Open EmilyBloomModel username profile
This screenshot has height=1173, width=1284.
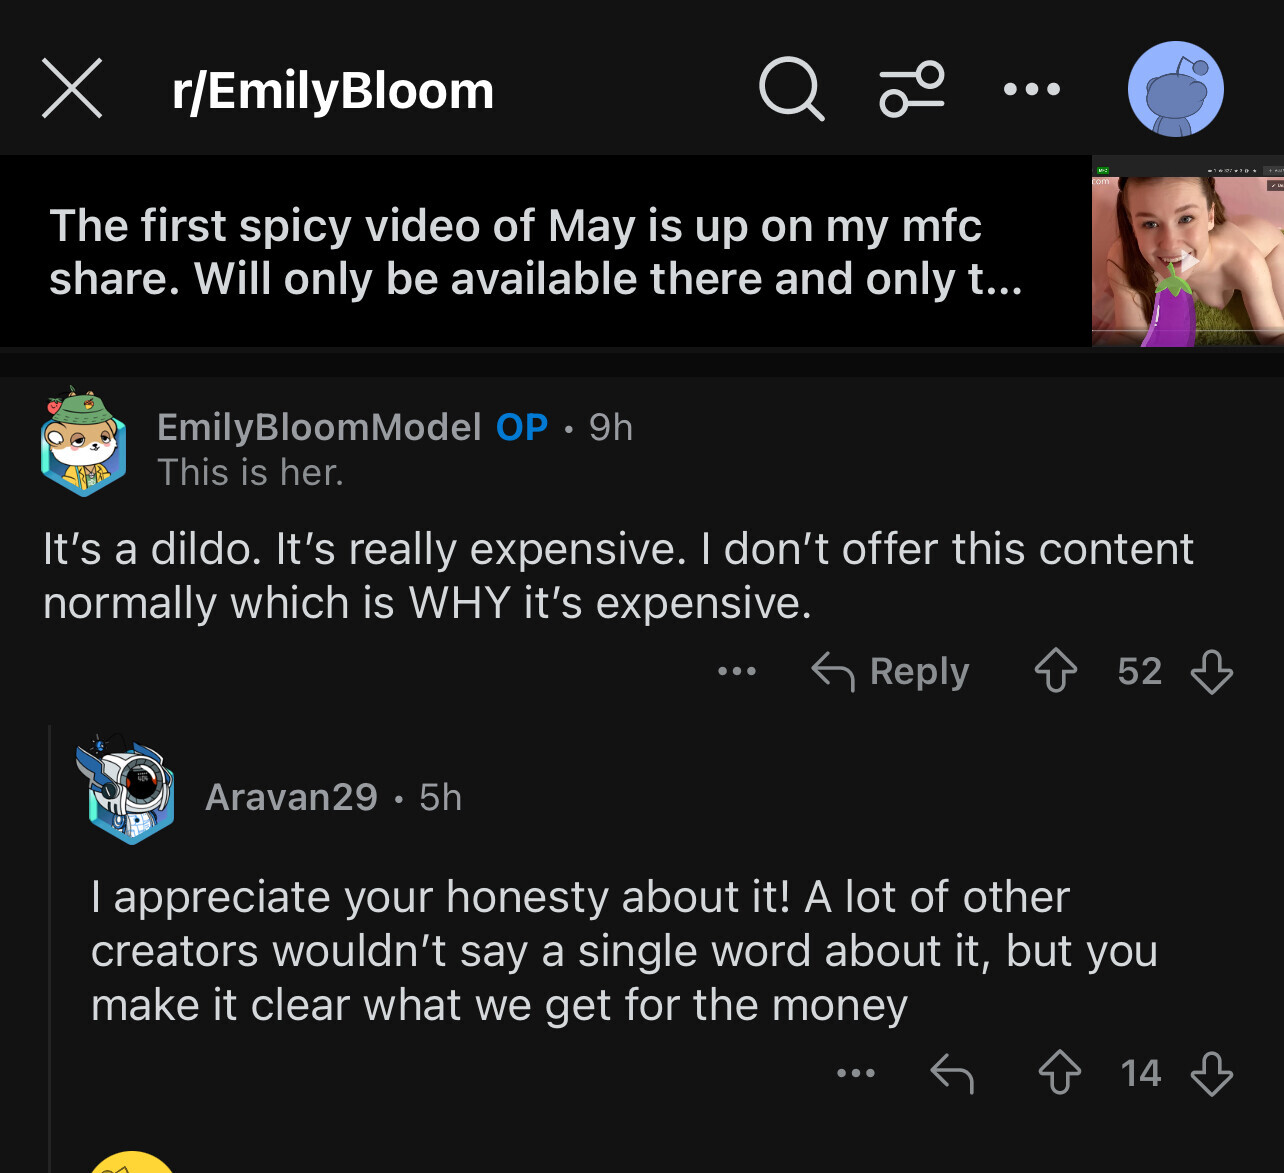point(319,428)
